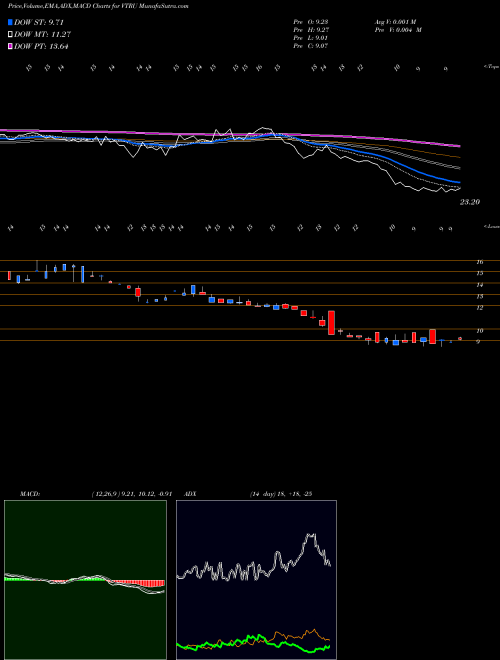This screenshot has height=660, width=500.
Task: Click the 'Pre V: 0.004 M' value
Action: pyautogui.click(x=398, y=30)
